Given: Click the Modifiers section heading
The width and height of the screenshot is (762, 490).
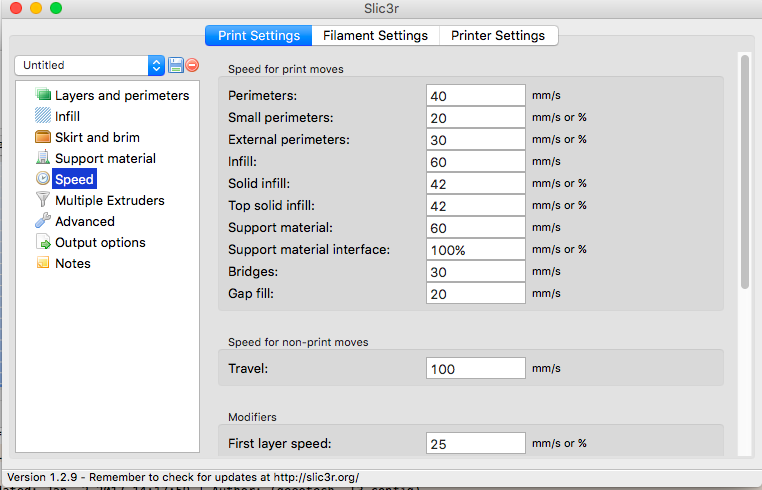Looking at the screenshot, I should click(252, 417).
